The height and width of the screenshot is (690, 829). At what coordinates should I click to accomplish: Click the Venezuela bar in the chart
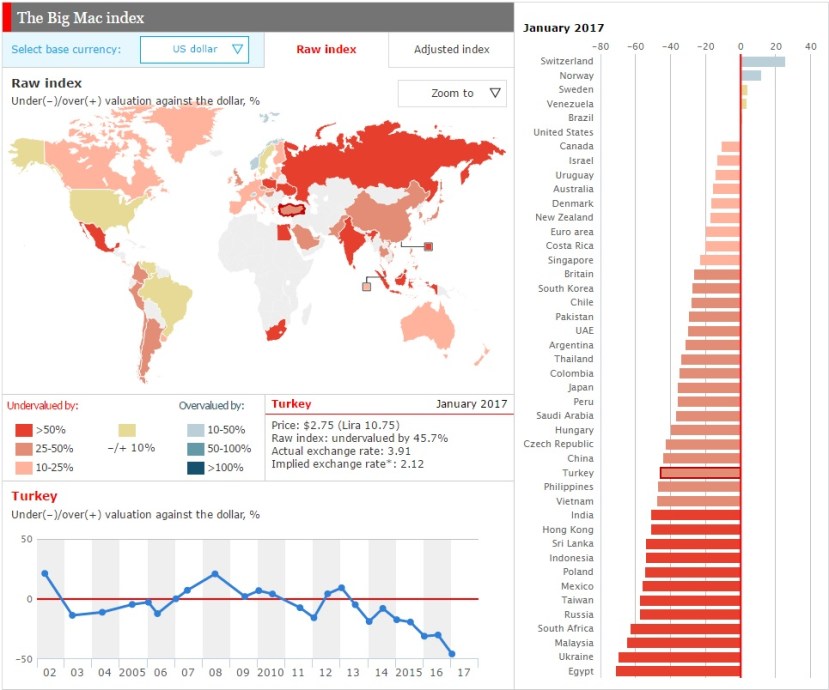click(x=744, y=104)
